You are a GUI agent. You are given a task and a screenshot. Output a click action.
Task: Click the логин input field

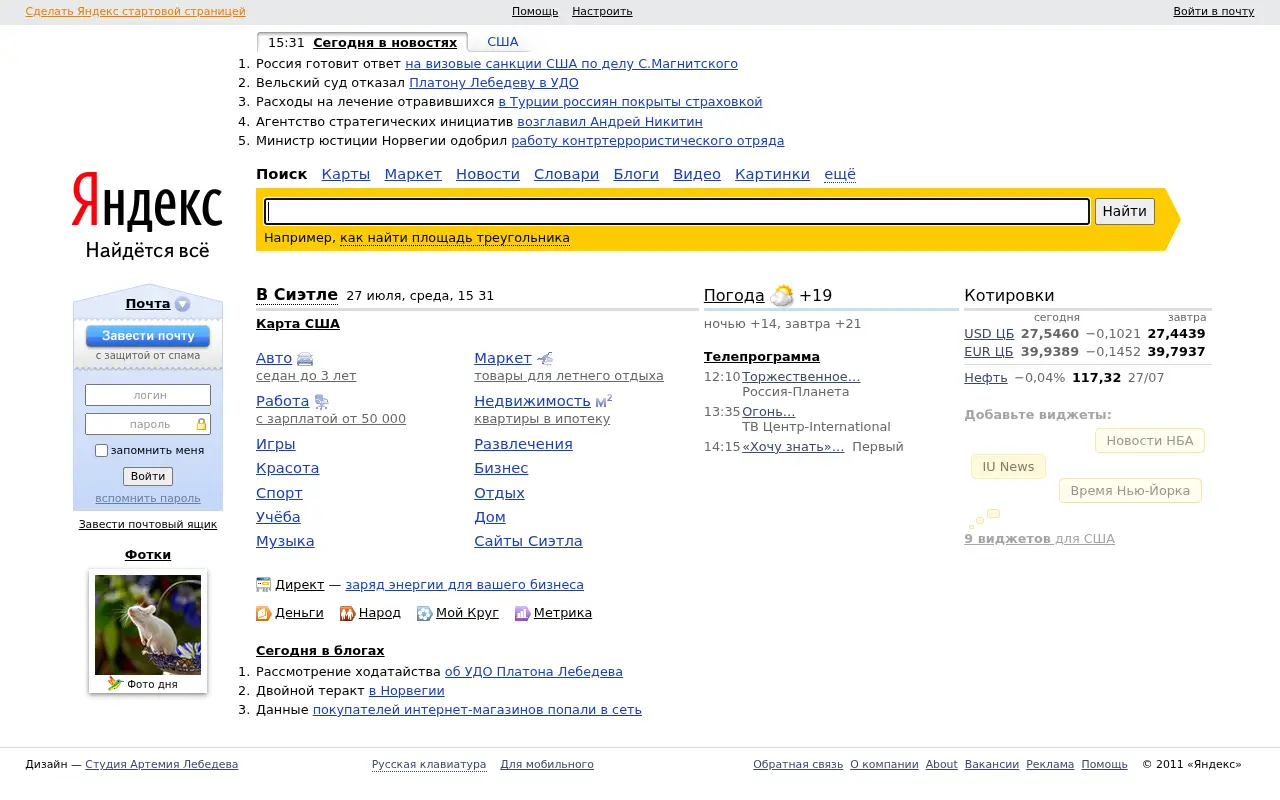[148, 395]
